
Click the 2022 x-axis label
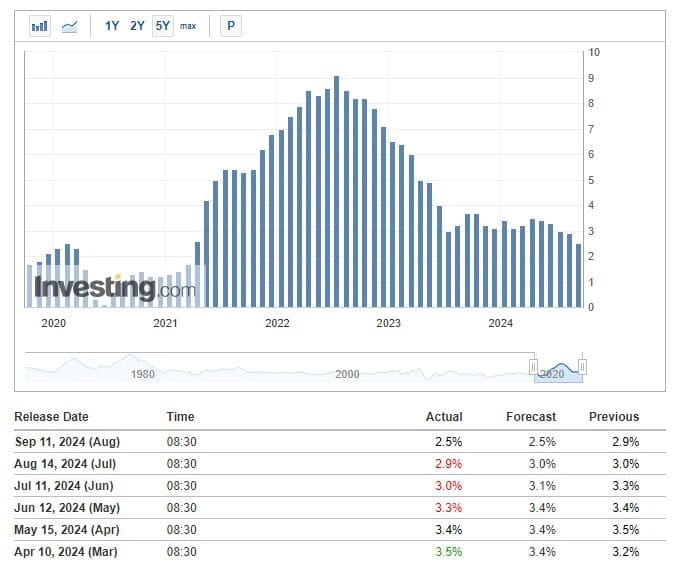click(277, 323)
